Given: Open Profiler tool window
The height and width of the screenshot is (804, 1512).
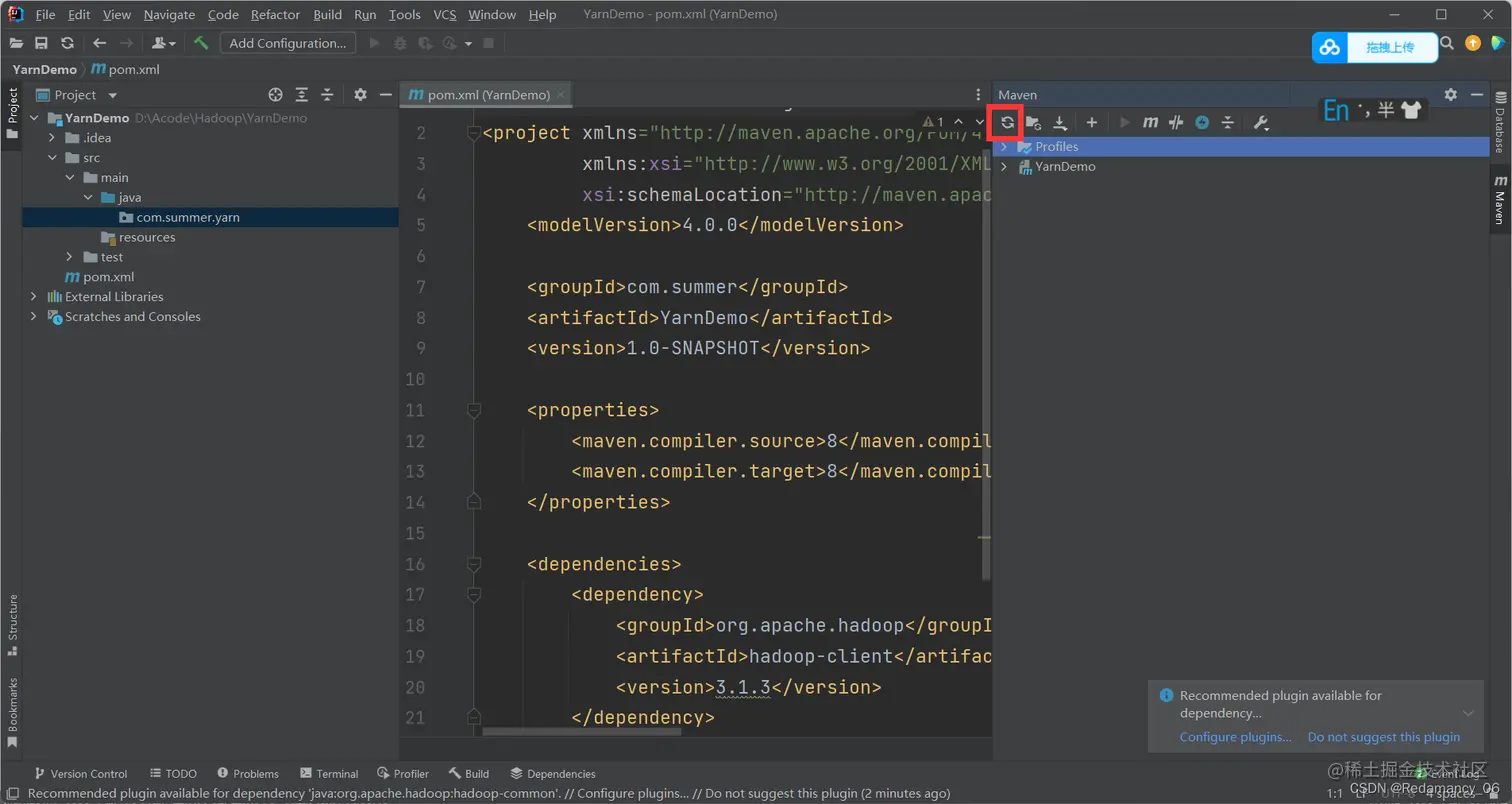Looking at the screenshot, I should pos(403,773).
